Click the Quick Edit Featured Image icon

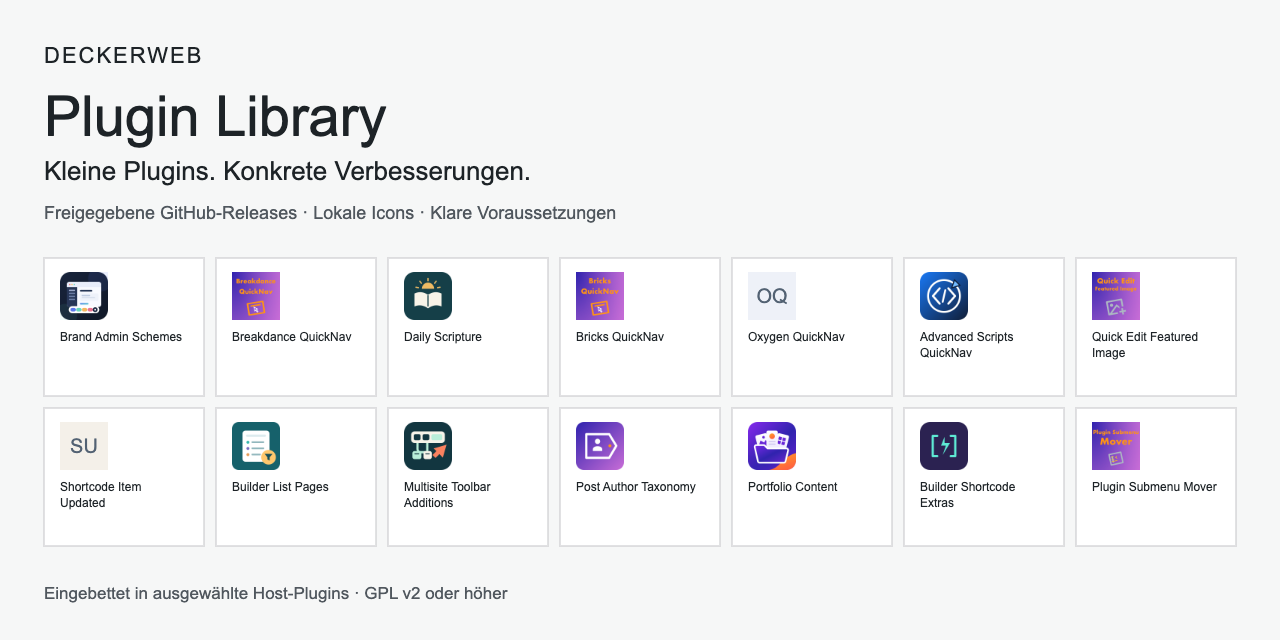[x=1116, y=296]
